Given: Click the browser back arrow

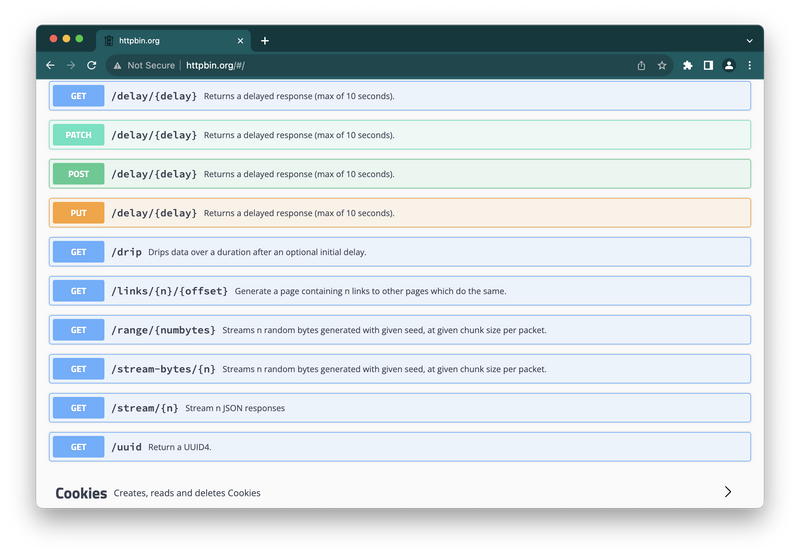Looking at the screenshot, I should point(50,65).
